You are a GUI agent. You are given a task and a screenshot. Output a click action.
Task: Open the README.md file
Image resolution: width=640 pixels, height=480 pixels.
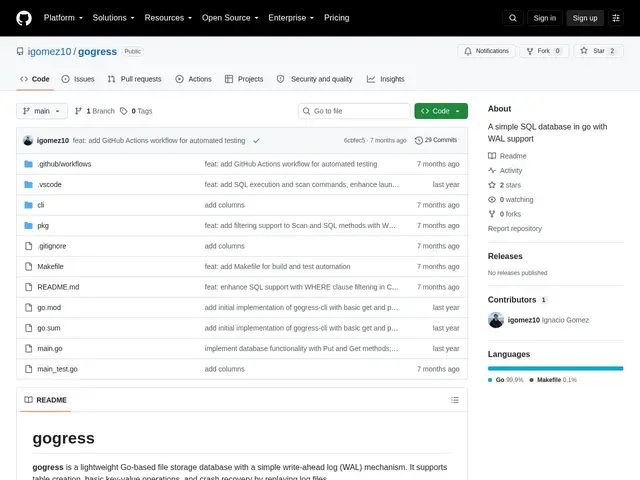tap(58, 287)
